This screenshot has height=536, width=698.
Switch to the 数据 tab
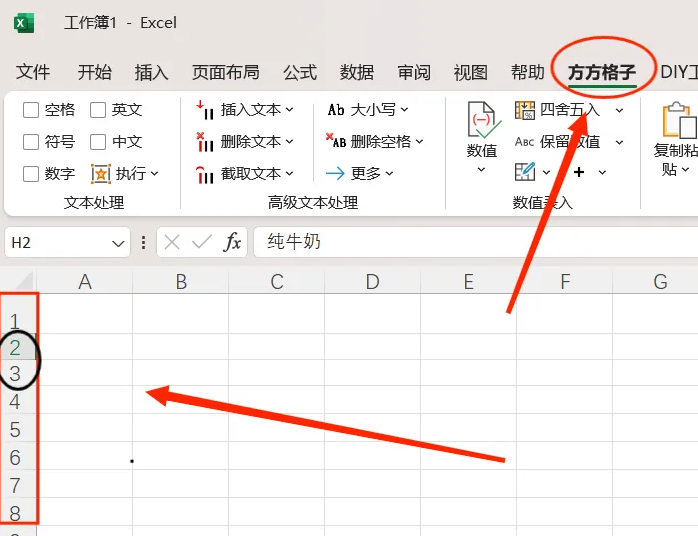[x=357, y=72]
